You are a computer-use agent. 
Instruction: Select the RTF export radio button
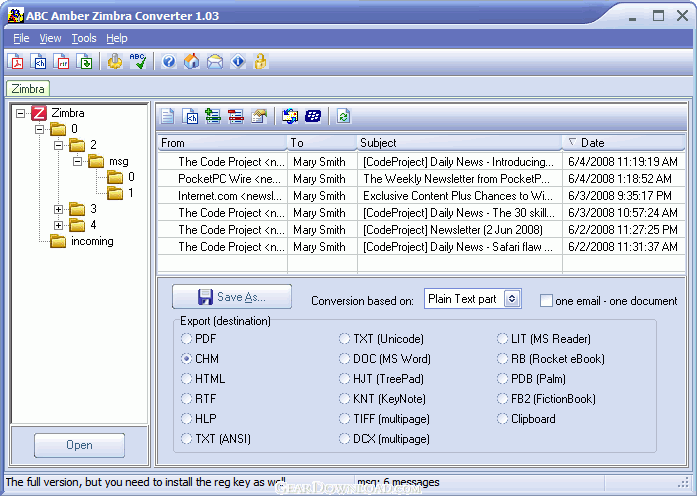point(186,399)
